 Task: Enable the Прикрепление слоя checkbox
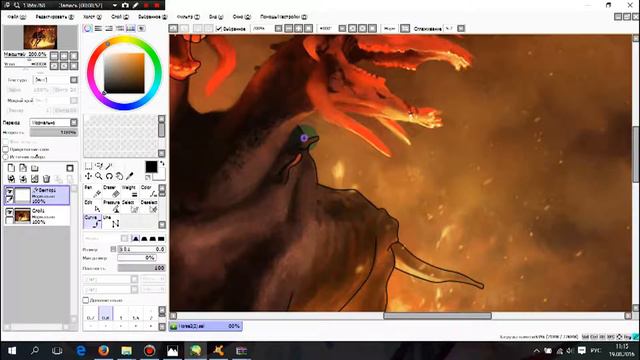tap(6, 149)
